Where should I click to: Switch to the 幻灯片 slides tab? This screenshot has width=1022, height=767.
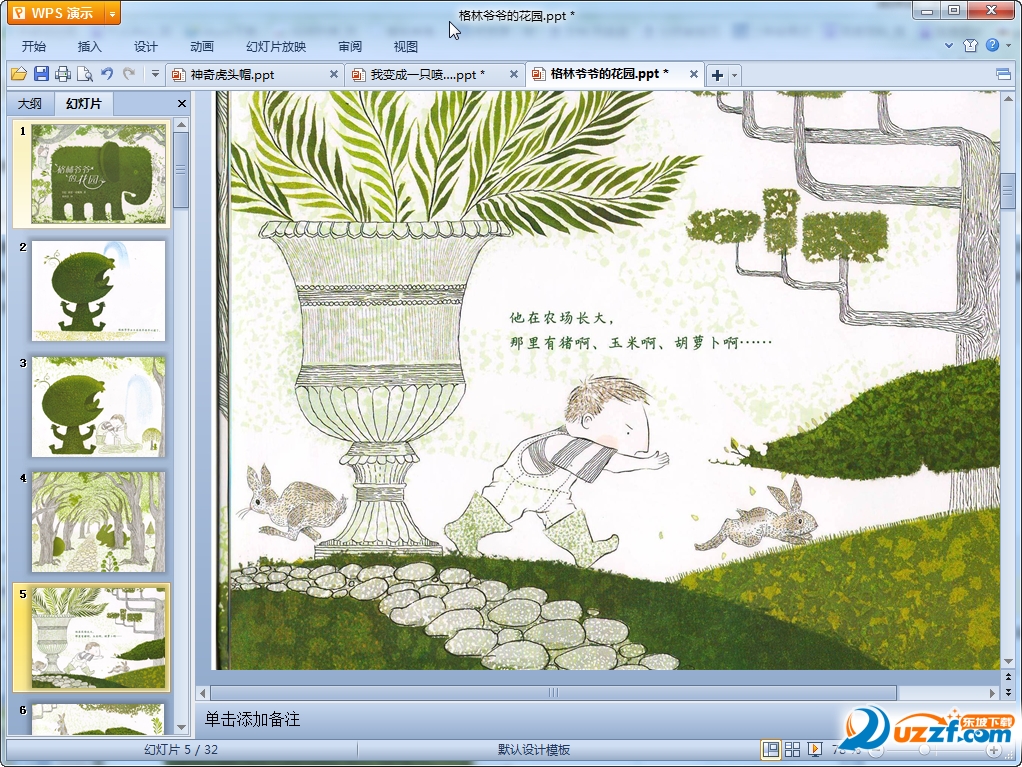(x=84, y=104)
